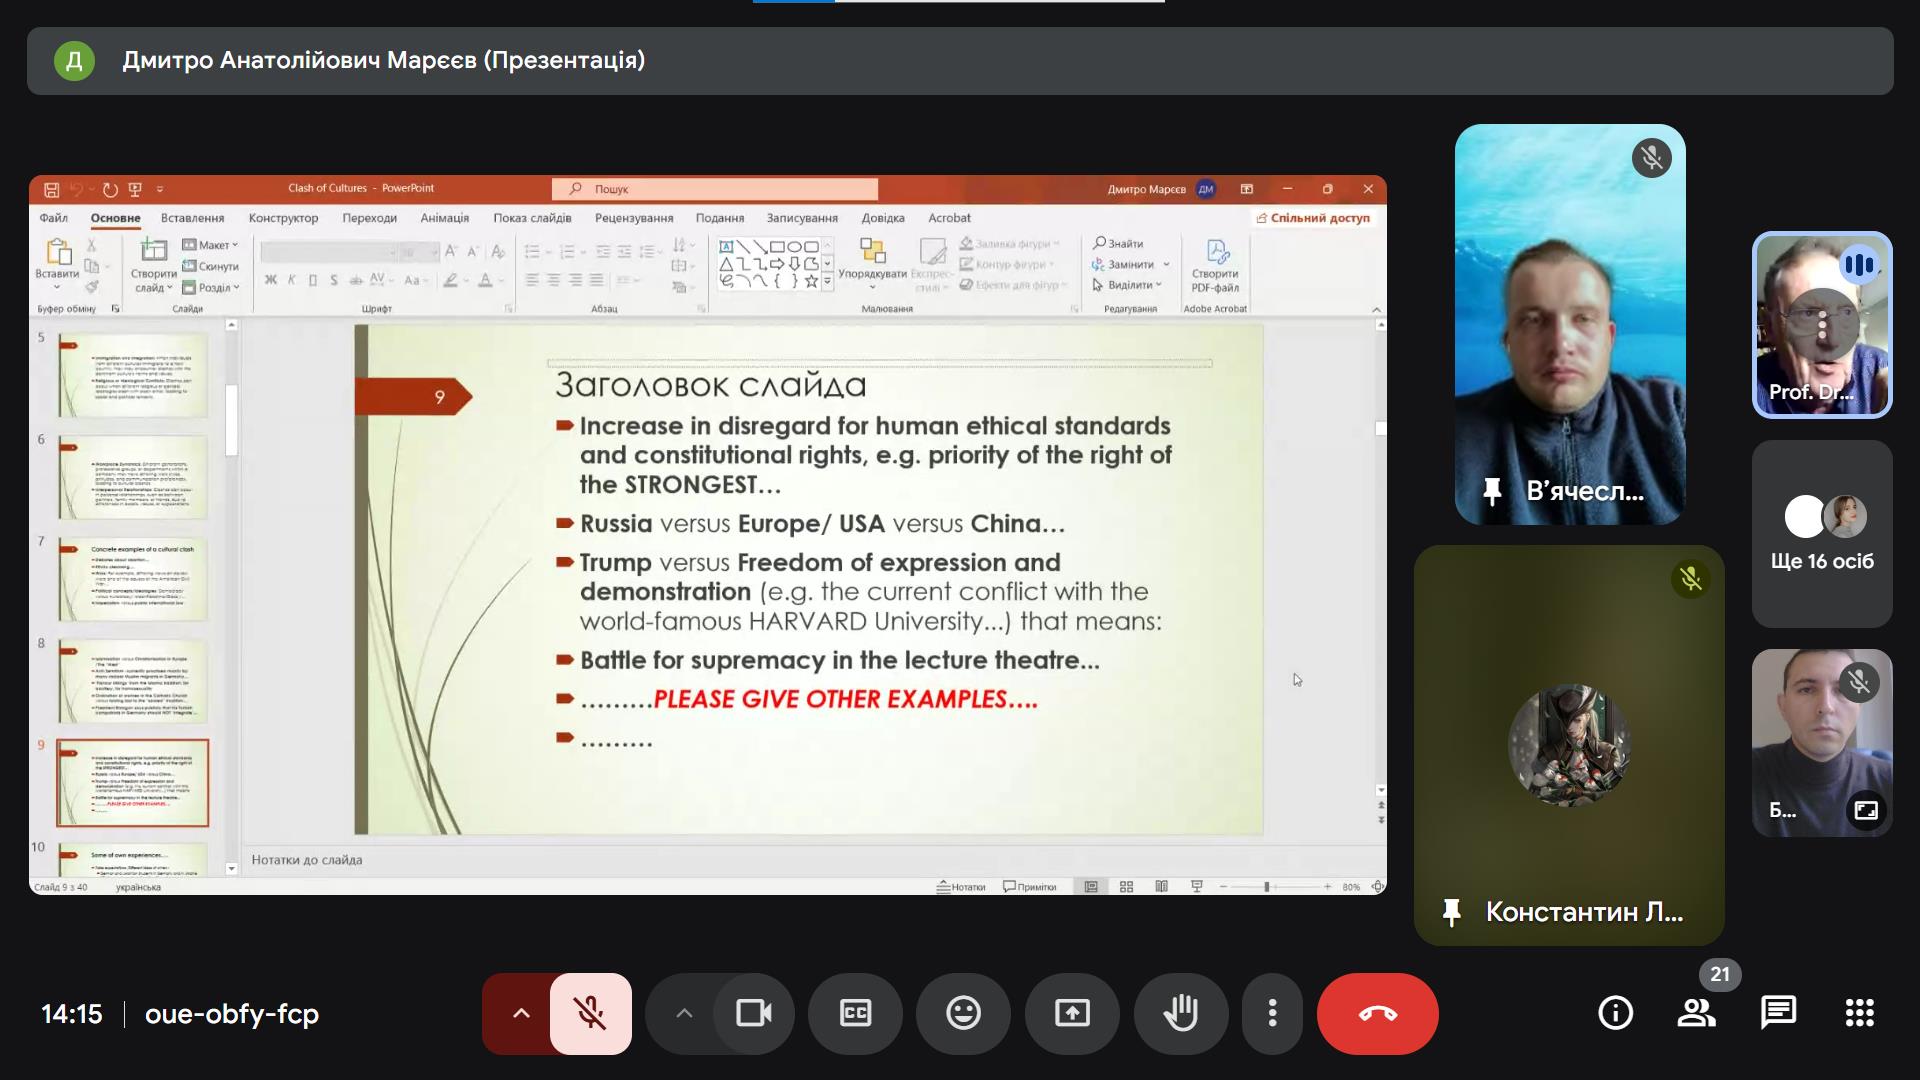Viewport: 1920px width, 1080px height.
Task: Open the Виділити select dropdown
Action: tap(1127, 285)
